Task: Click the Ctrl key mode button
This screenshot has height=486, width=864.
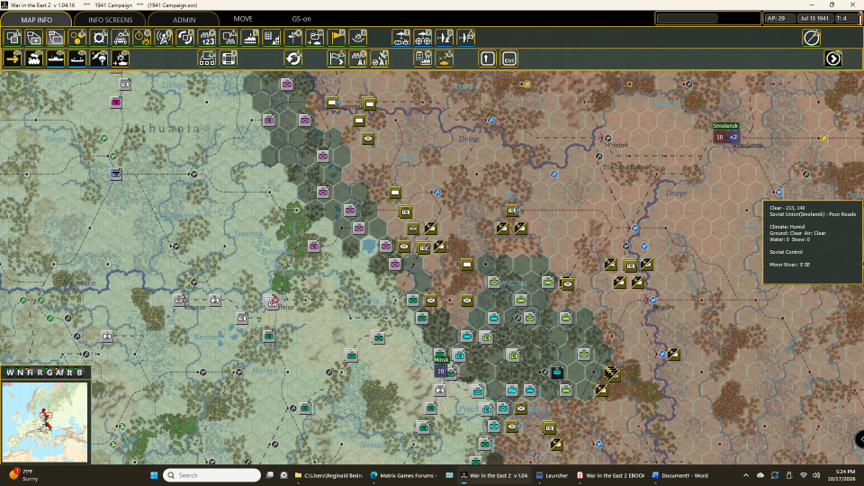Action: pyautogui.click(x=509, y=58)
